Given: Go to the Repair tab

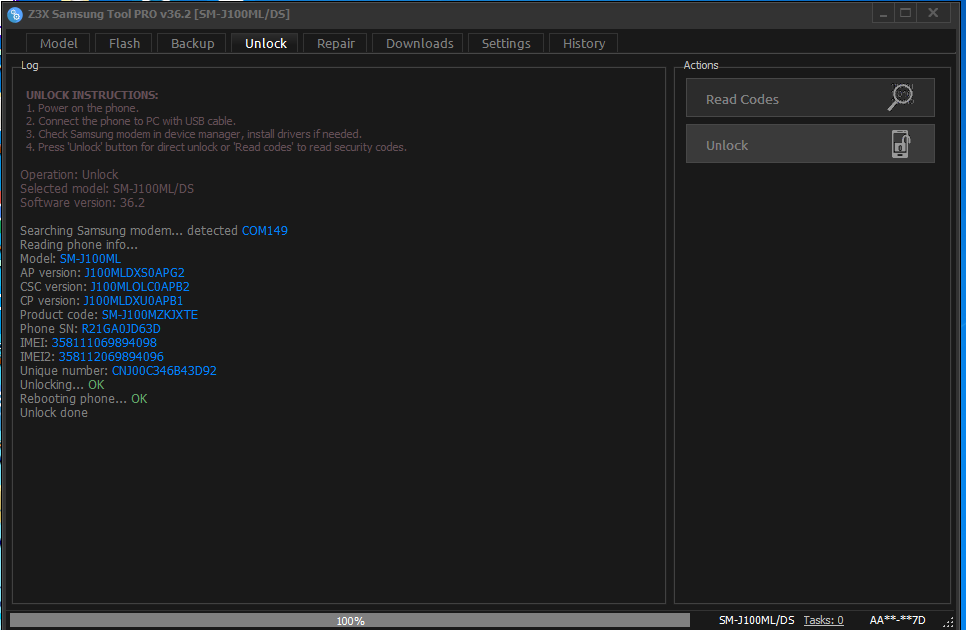Looking at the screenshot, I should point(336,44).
